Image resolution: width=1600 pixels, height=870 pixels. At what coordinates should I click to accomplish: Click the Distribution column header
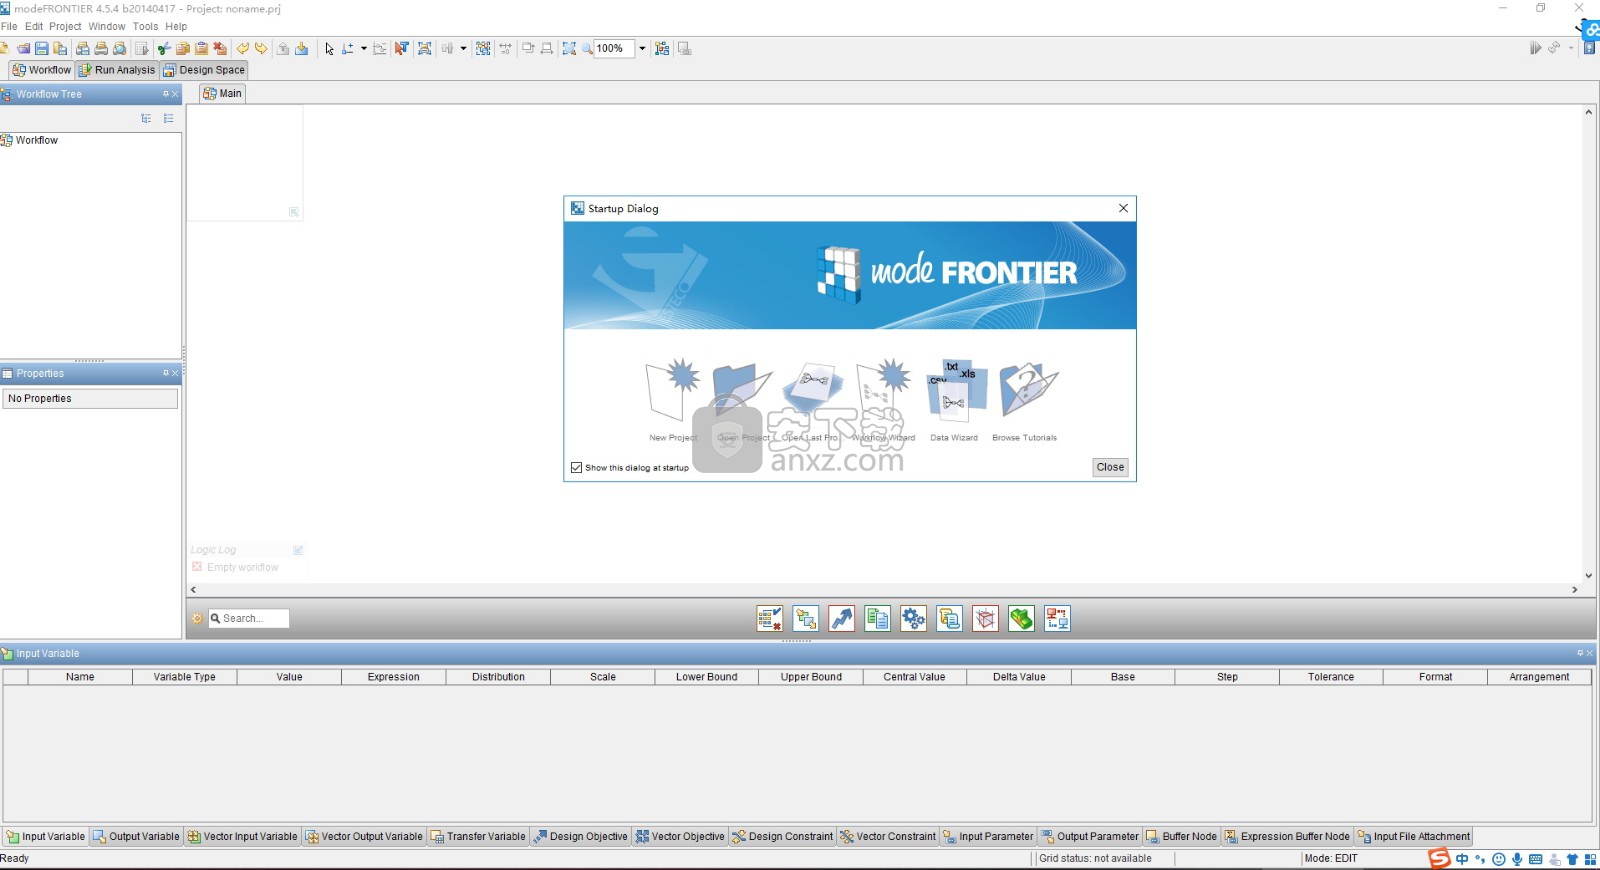point(498,677)
